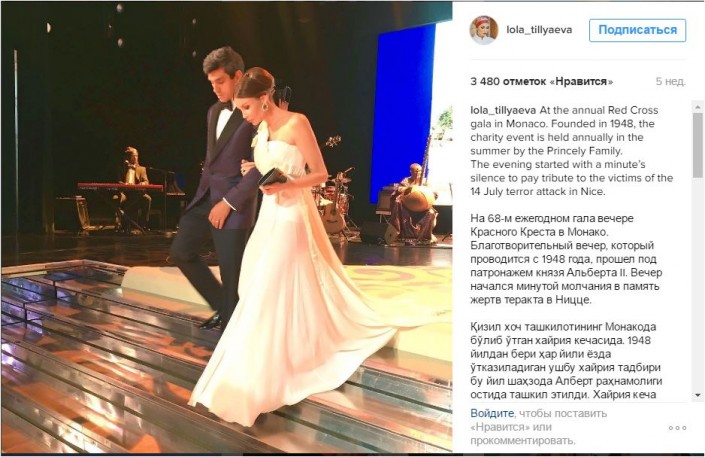
Task: Click the Russian caption paragraph about Красного Креста
Action: pos(566,259)
